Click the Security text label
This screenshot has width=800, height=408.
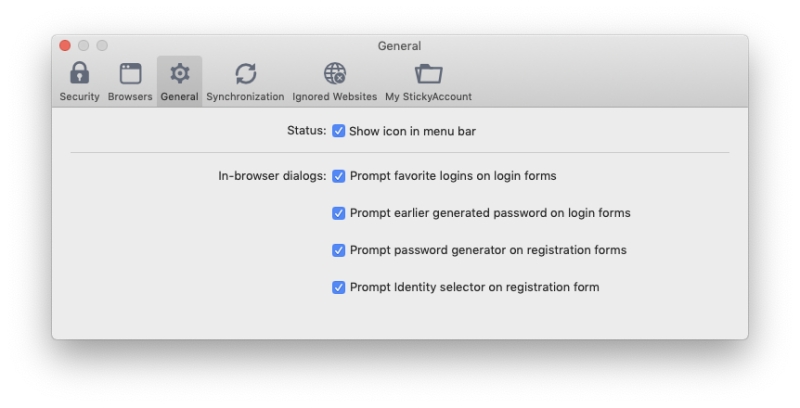pos(79,96)
